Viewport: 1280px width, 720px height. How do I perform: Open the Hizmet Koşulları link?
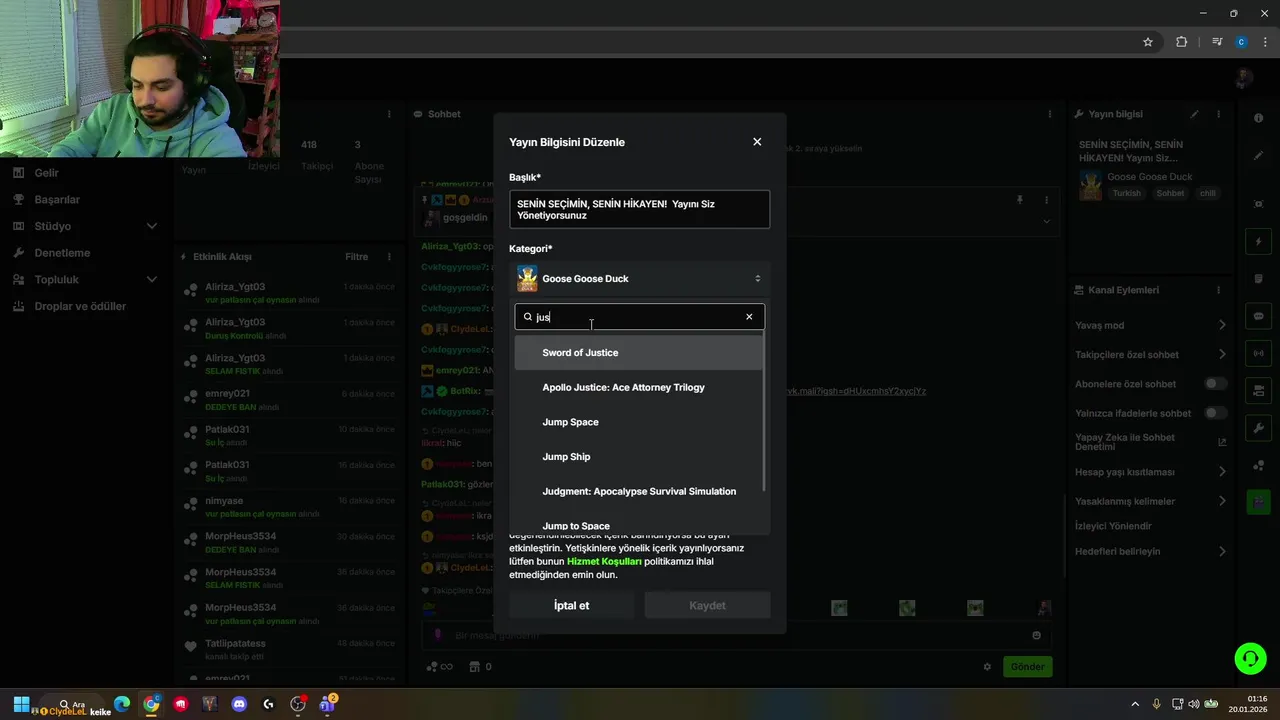(604, 561)
